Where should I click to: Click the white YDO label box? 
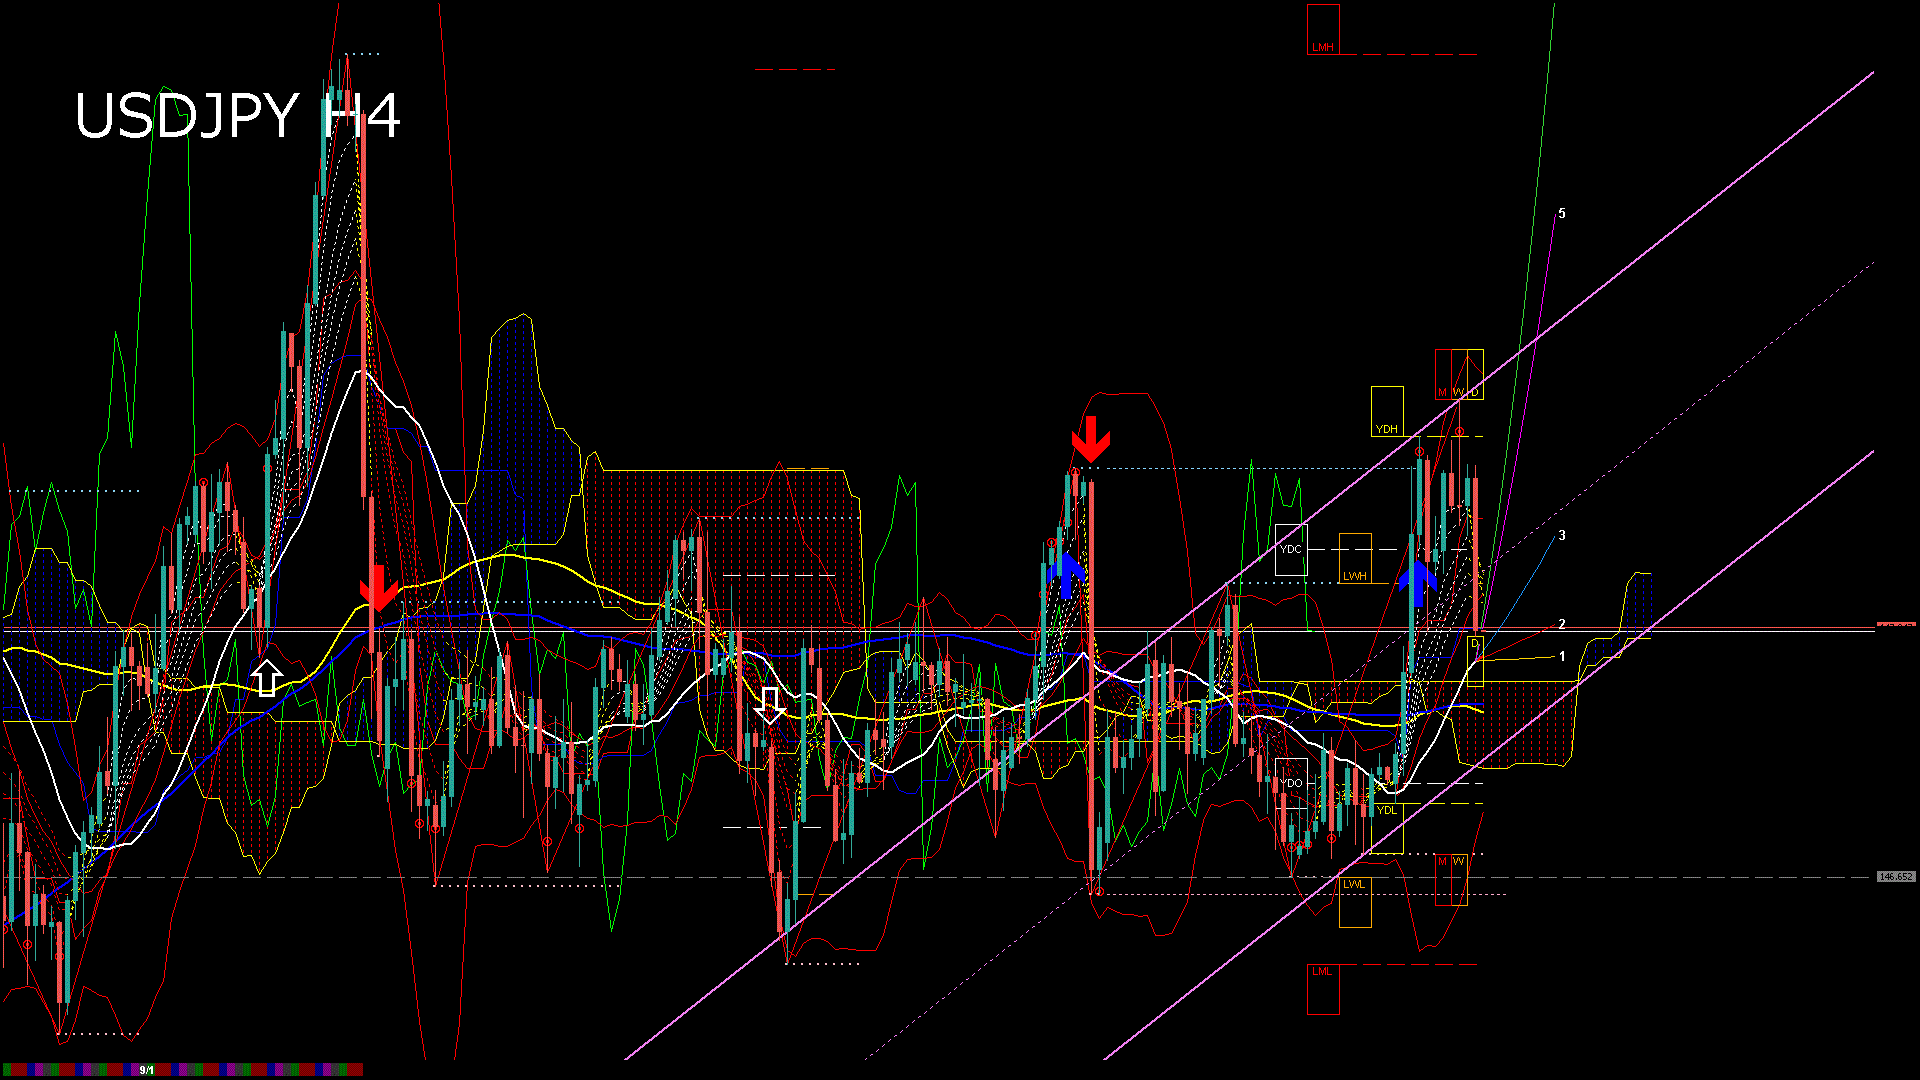1291,783
